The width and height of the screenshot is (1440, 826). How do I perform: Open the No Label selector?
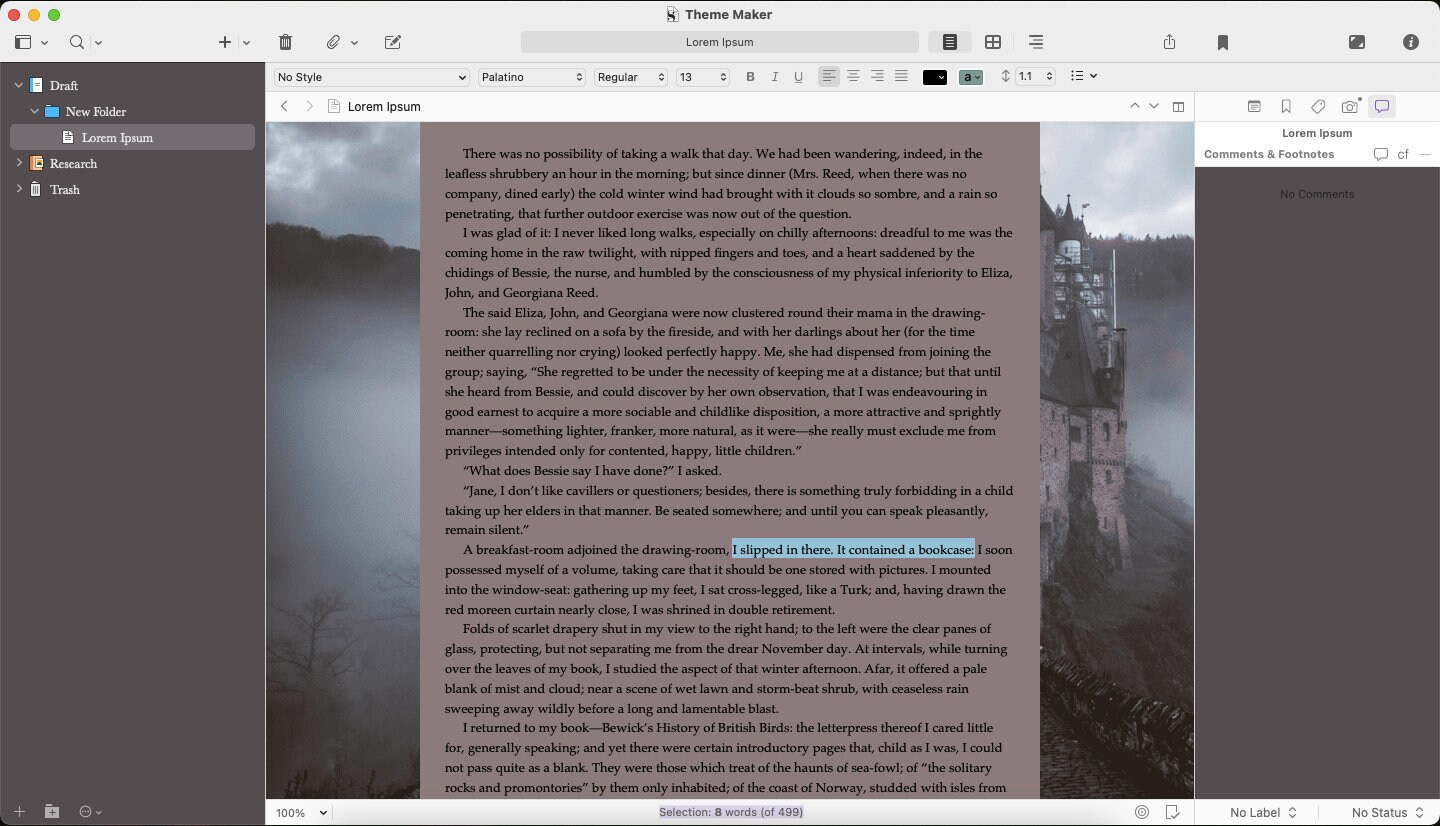coord(1262,812)
